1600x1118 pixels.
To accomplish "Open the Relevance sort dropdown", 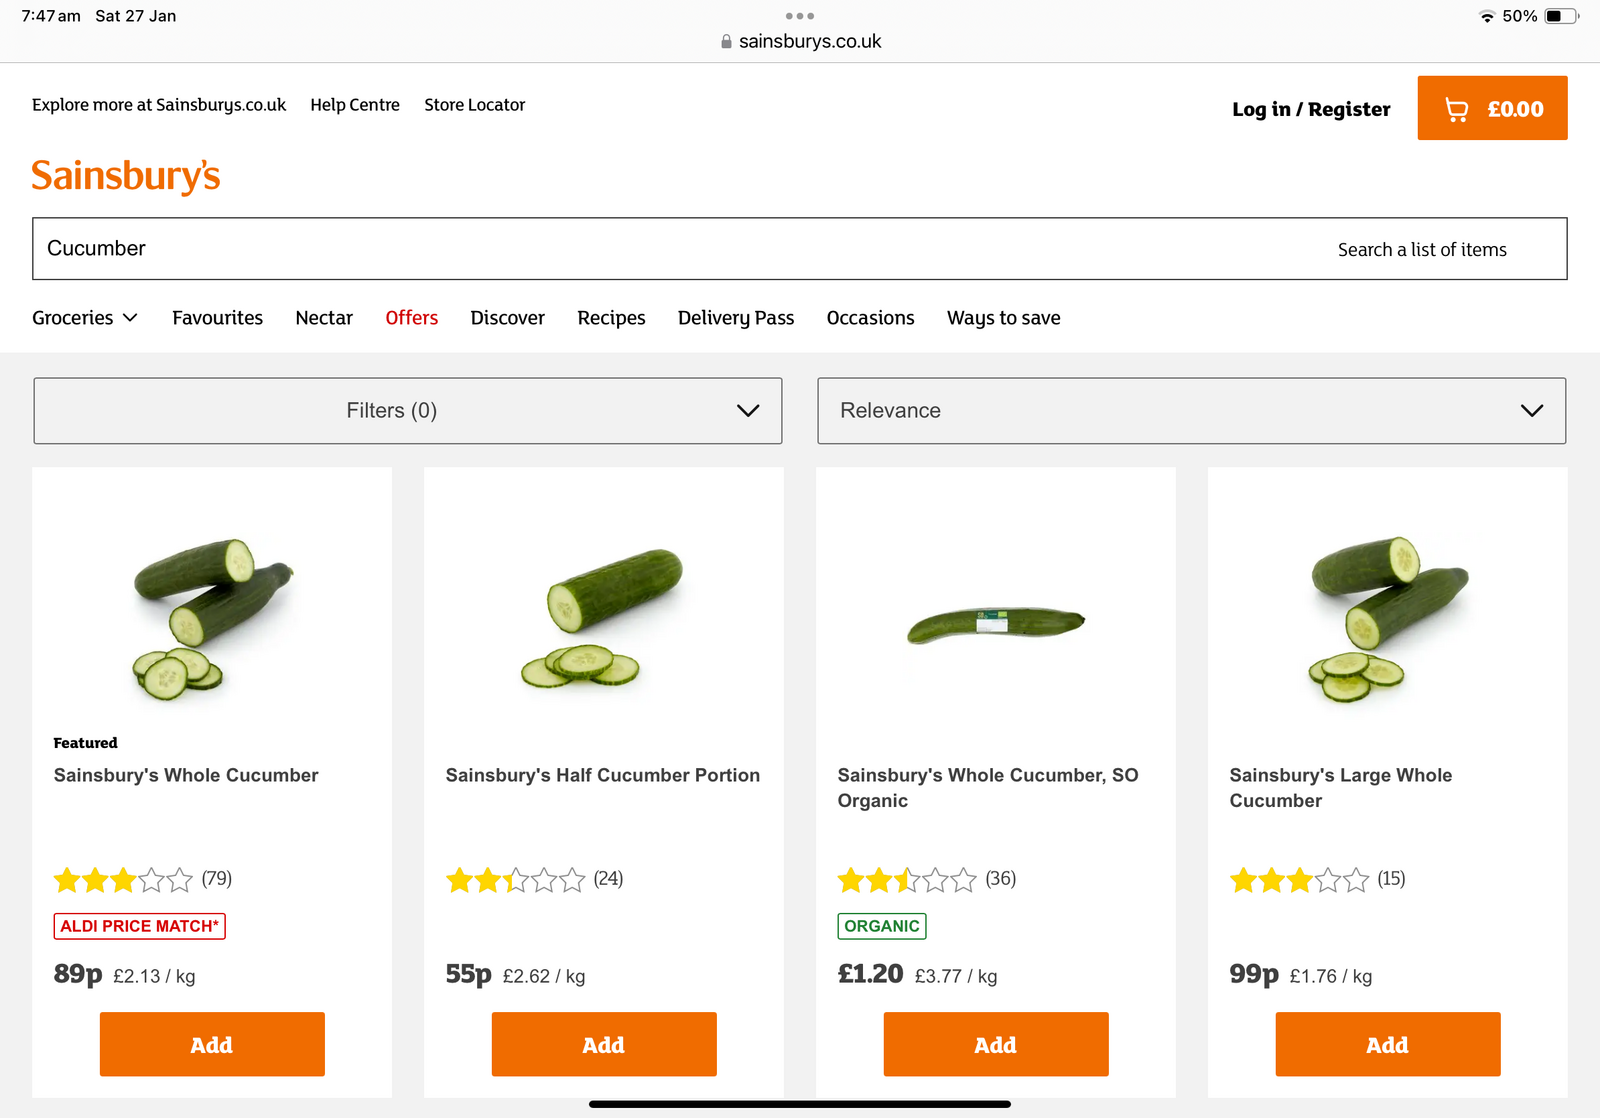I will [1191, 411].
